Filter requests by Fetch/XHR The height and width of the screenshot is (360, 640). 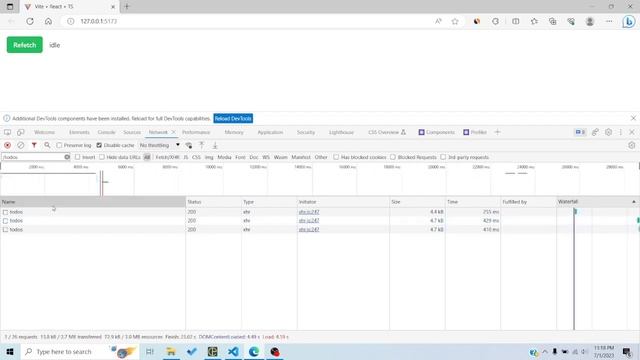point(167,157)
